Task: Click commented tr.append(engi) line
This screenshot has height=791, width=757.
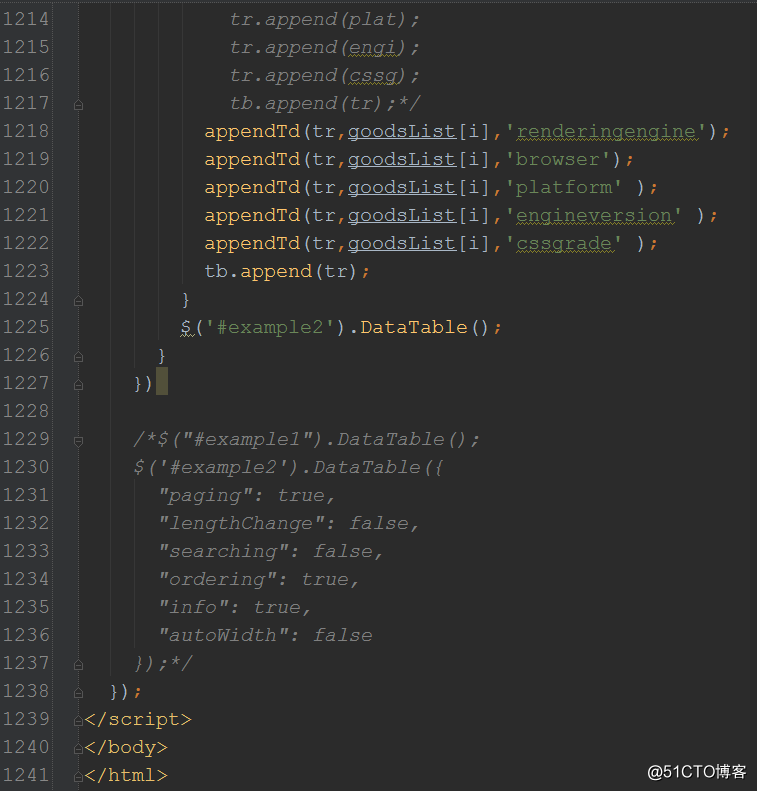Action: click(324, 47)
